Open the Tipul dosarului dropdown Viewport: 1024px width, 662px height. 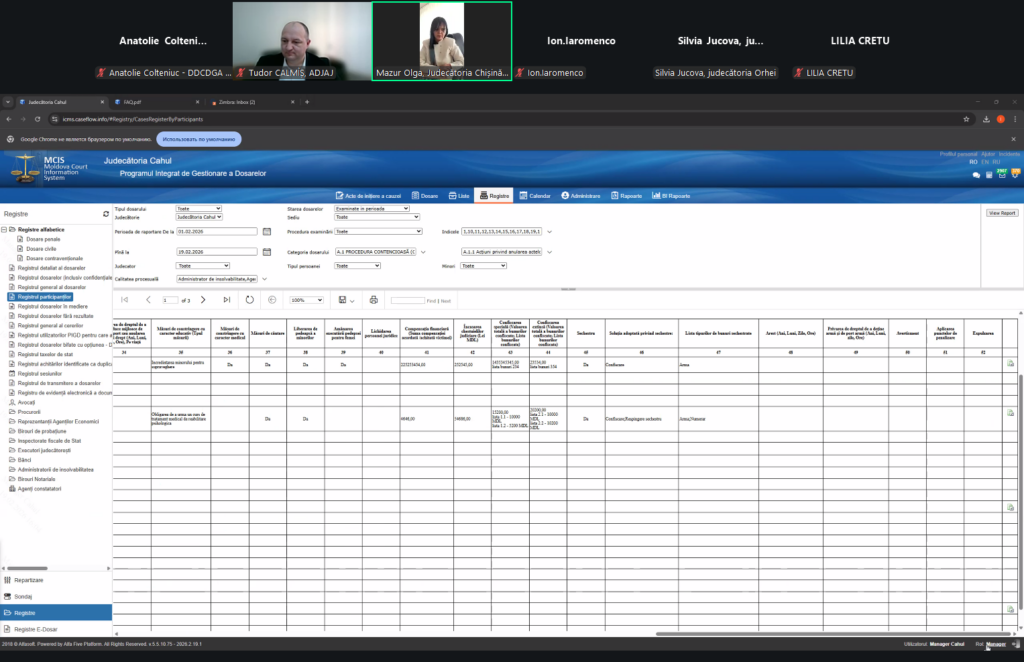click(x=198, y=209)
